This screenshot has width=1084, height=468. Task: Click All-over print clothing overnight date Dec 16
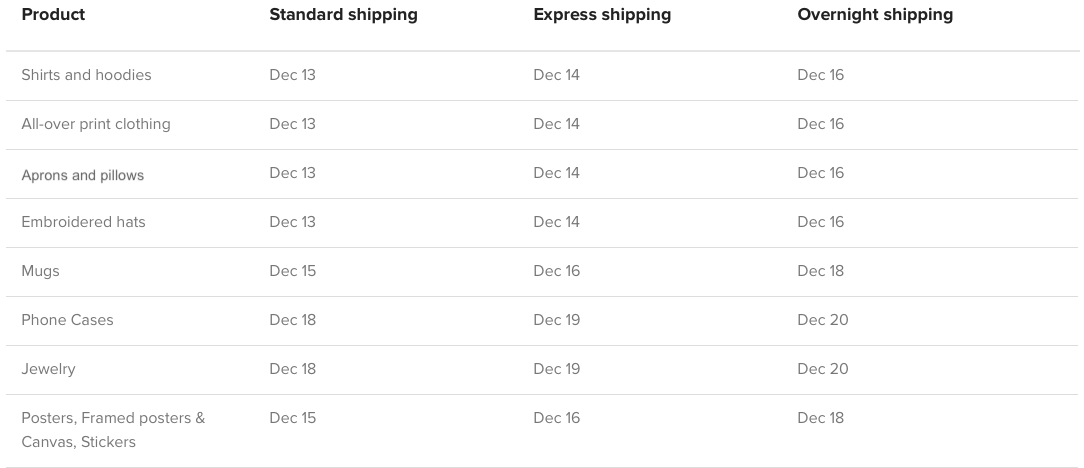click(821, 124)
